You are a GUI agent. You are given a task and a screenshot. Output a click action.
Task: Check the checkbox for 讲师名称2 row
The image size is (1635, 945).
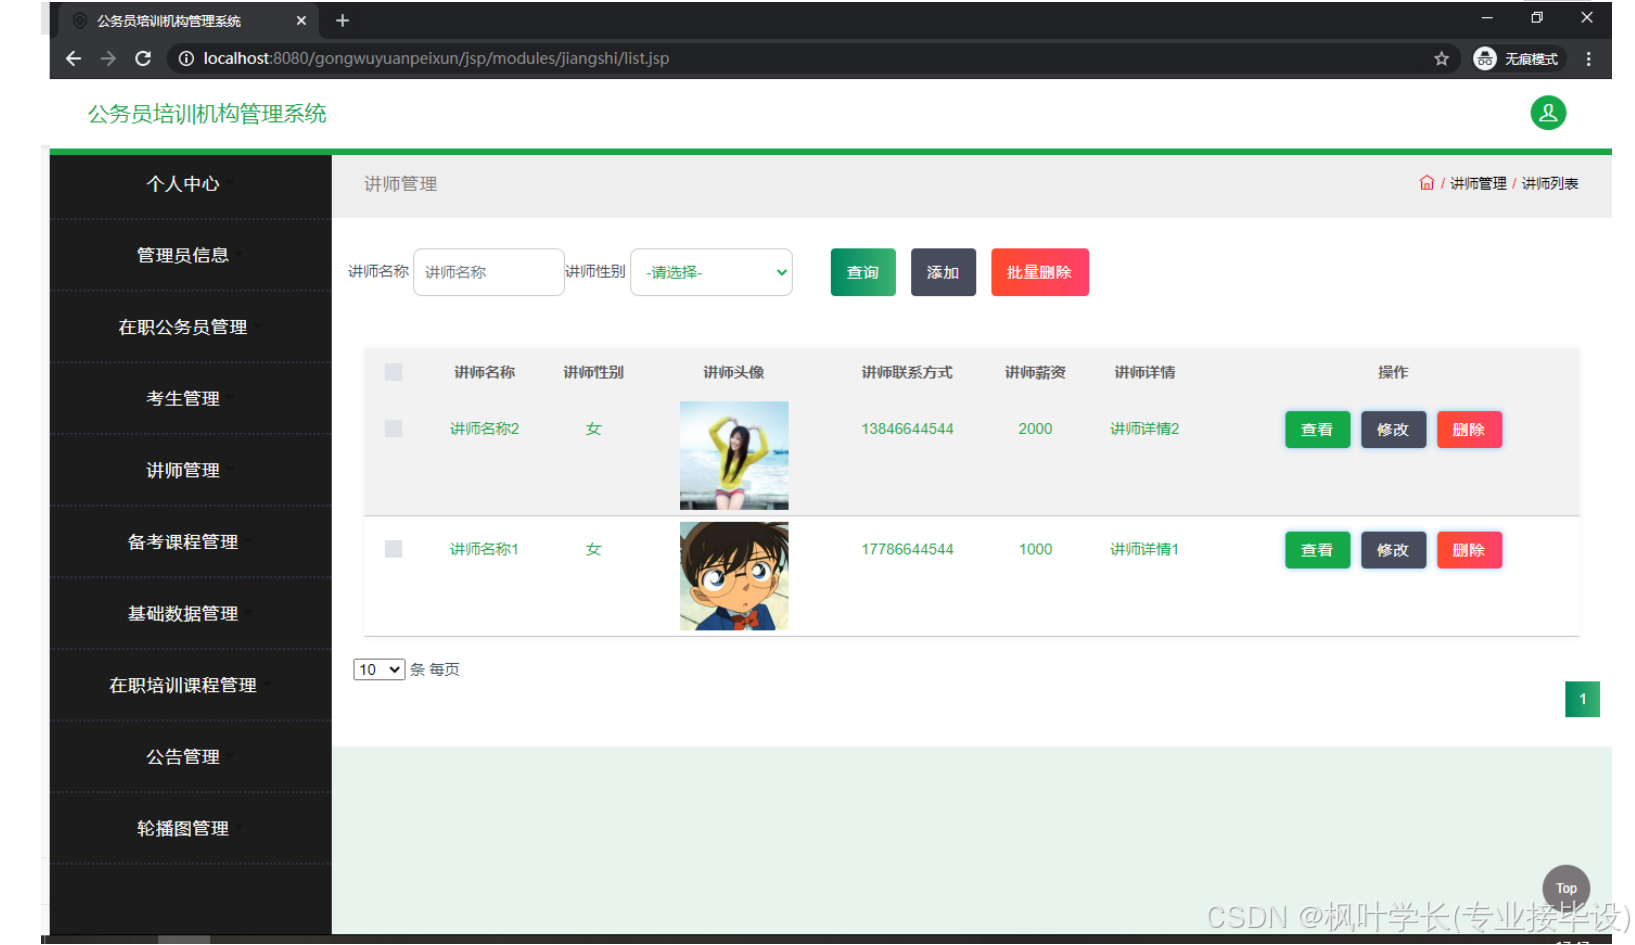(393, 428)
